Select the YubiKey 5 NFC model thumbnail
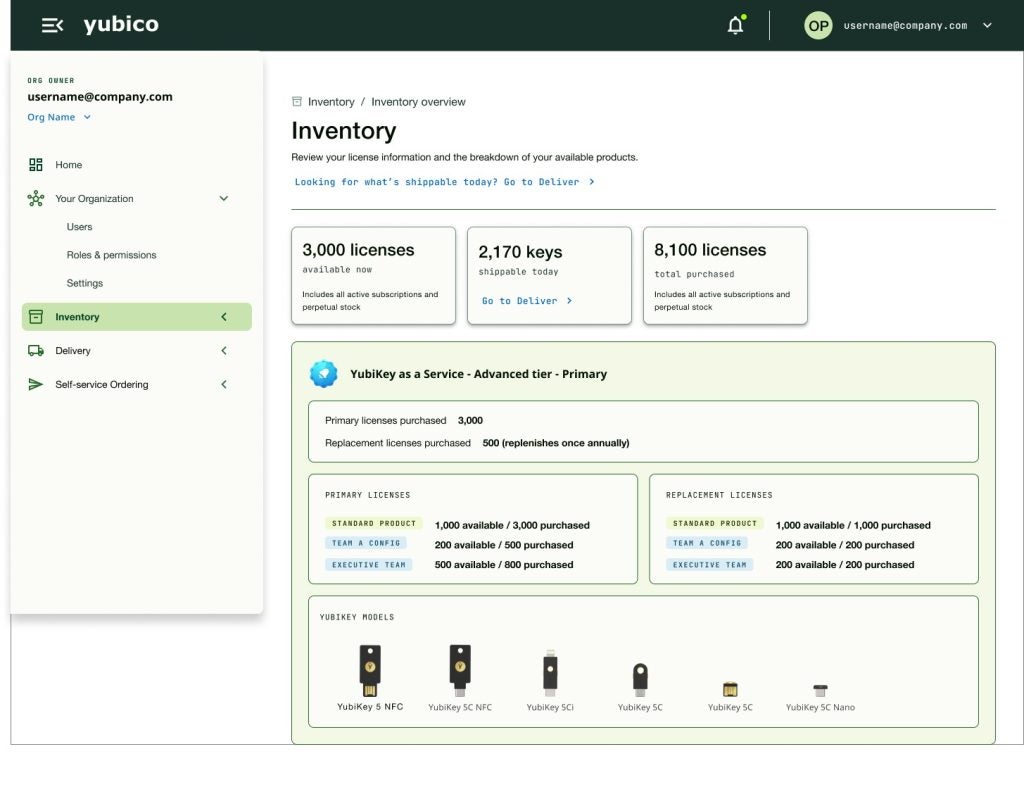The image size is (1024, 787). (370, 671)
